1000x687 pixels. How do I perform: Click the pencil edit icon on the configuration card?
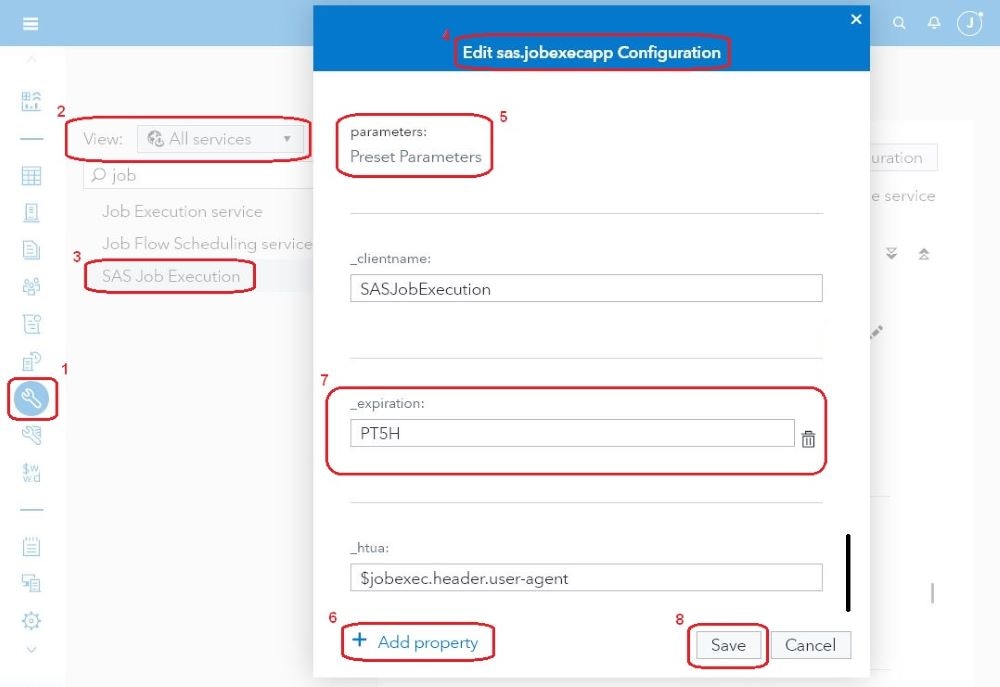[876, 331]
